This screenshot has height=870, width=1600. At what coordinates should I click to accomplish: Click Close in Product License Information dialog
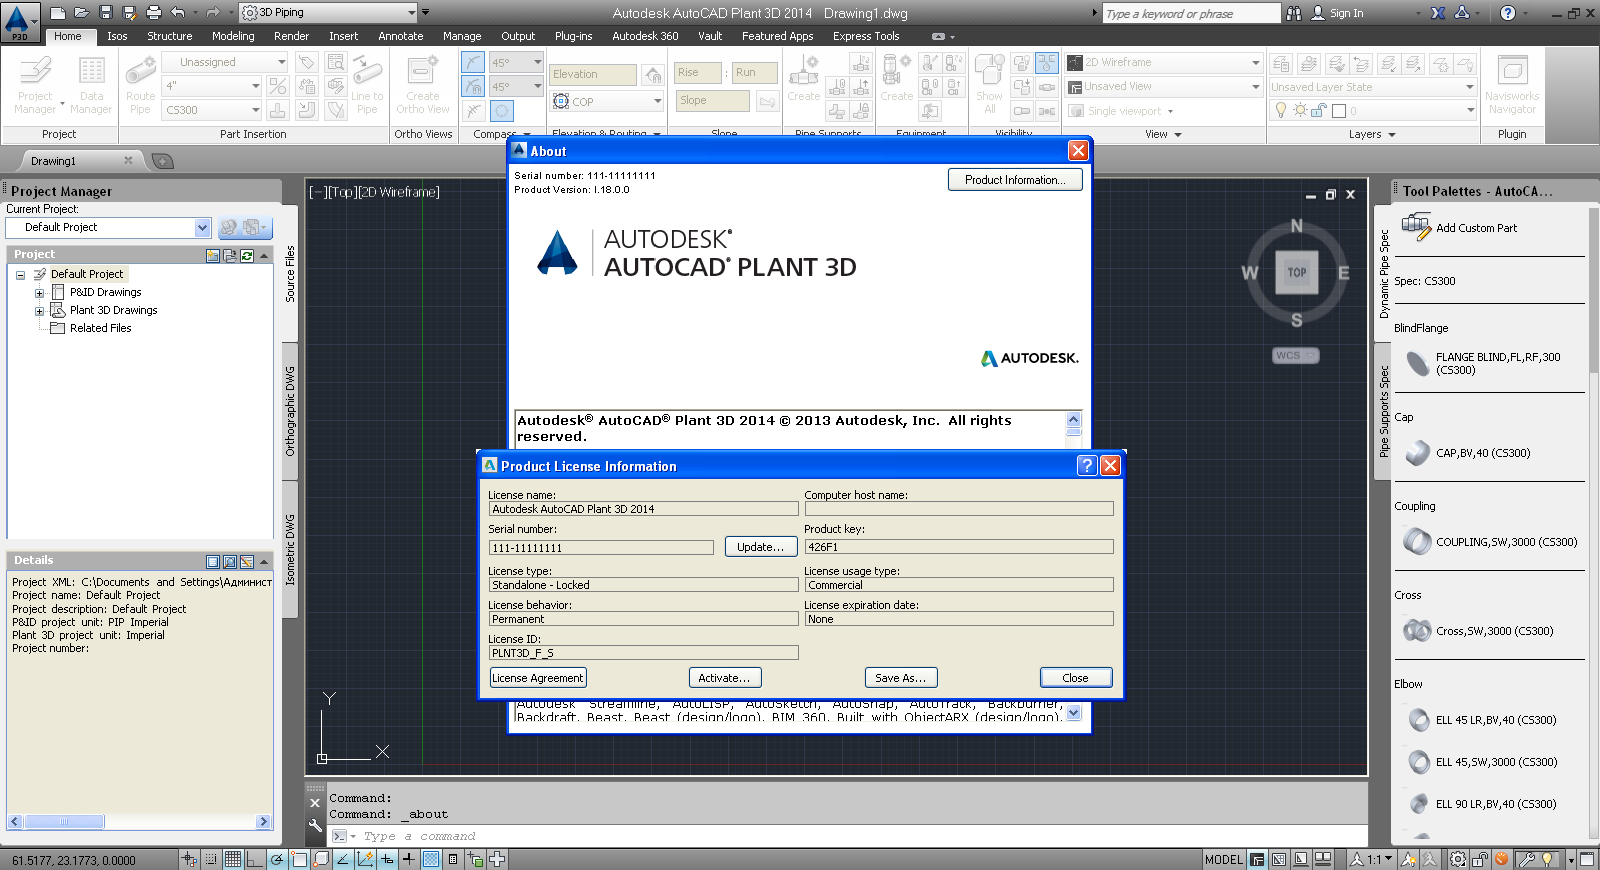click(1076, 678)
